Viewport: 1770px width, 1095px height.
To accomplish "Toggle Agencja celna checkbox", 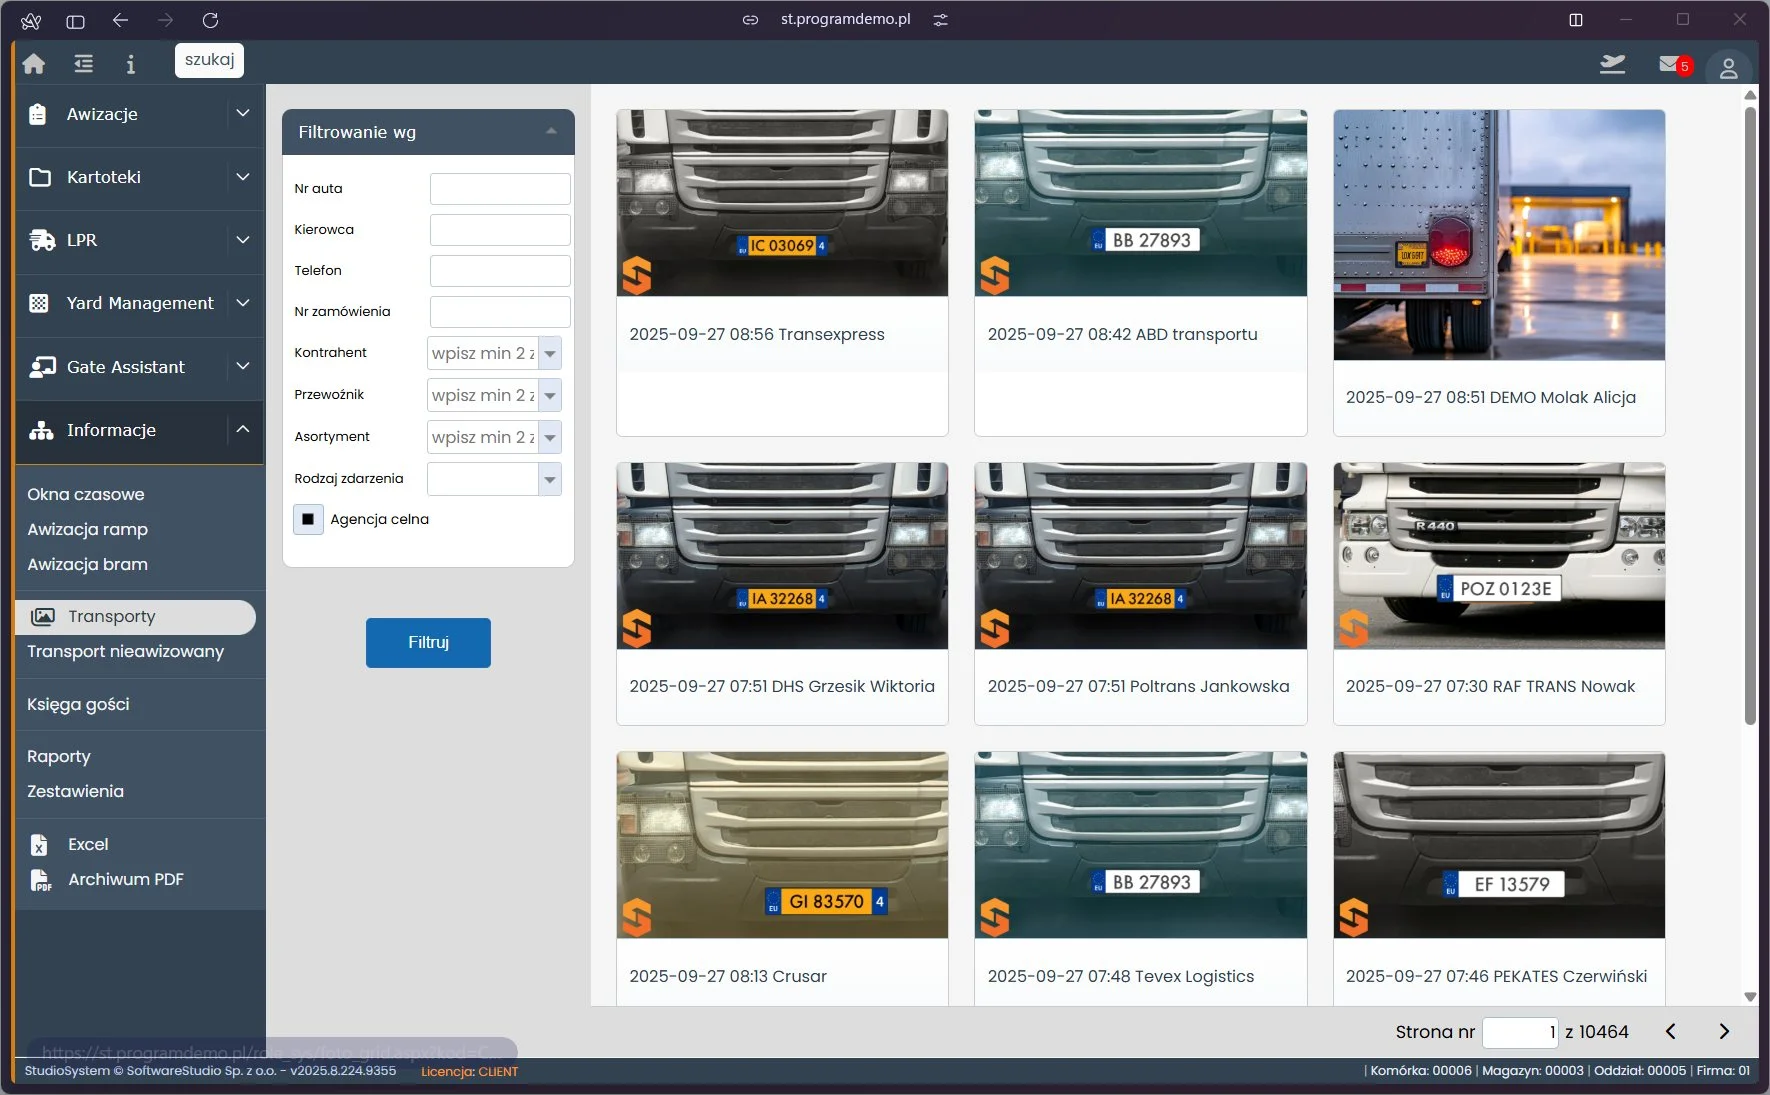I will coord(308,519).
